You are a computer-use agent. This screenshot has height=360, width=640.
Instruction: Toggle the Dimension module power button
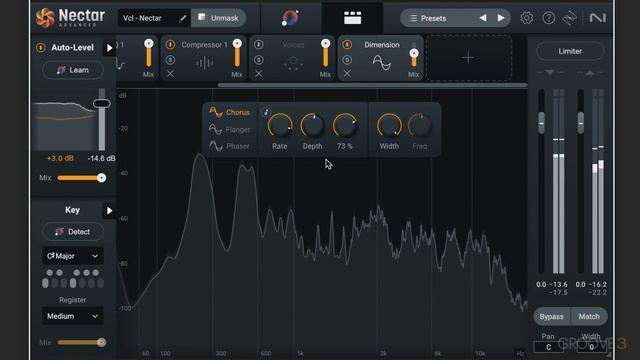347,44
